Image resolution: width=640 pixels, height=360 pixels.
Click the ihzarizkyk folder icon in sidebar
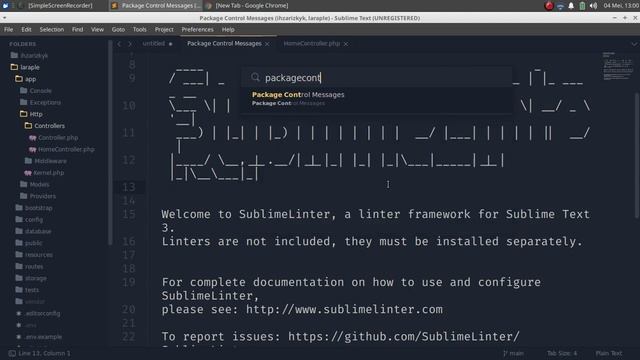(14, 55)
